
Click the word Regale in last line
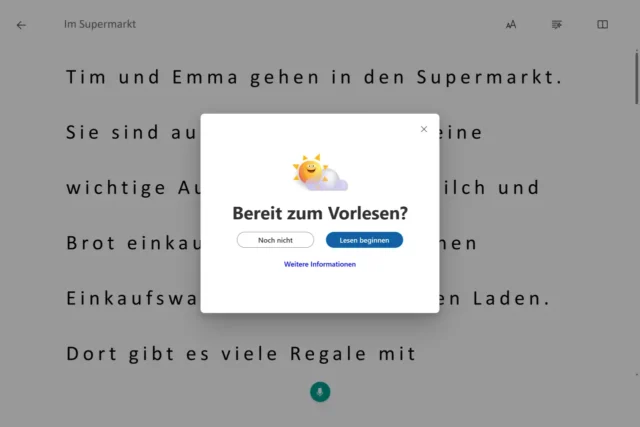coord(328,354)
